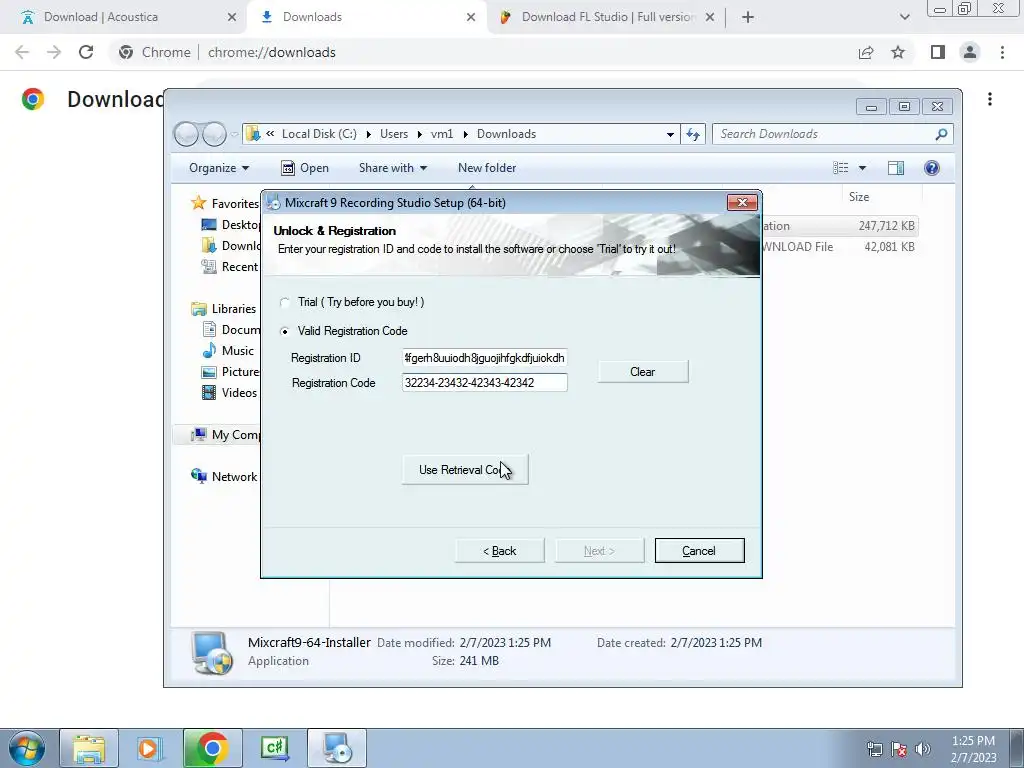Toggle the preview pane icon
Image resolution: width=1024 pixels, height=768 pixels.
point(896,168)
